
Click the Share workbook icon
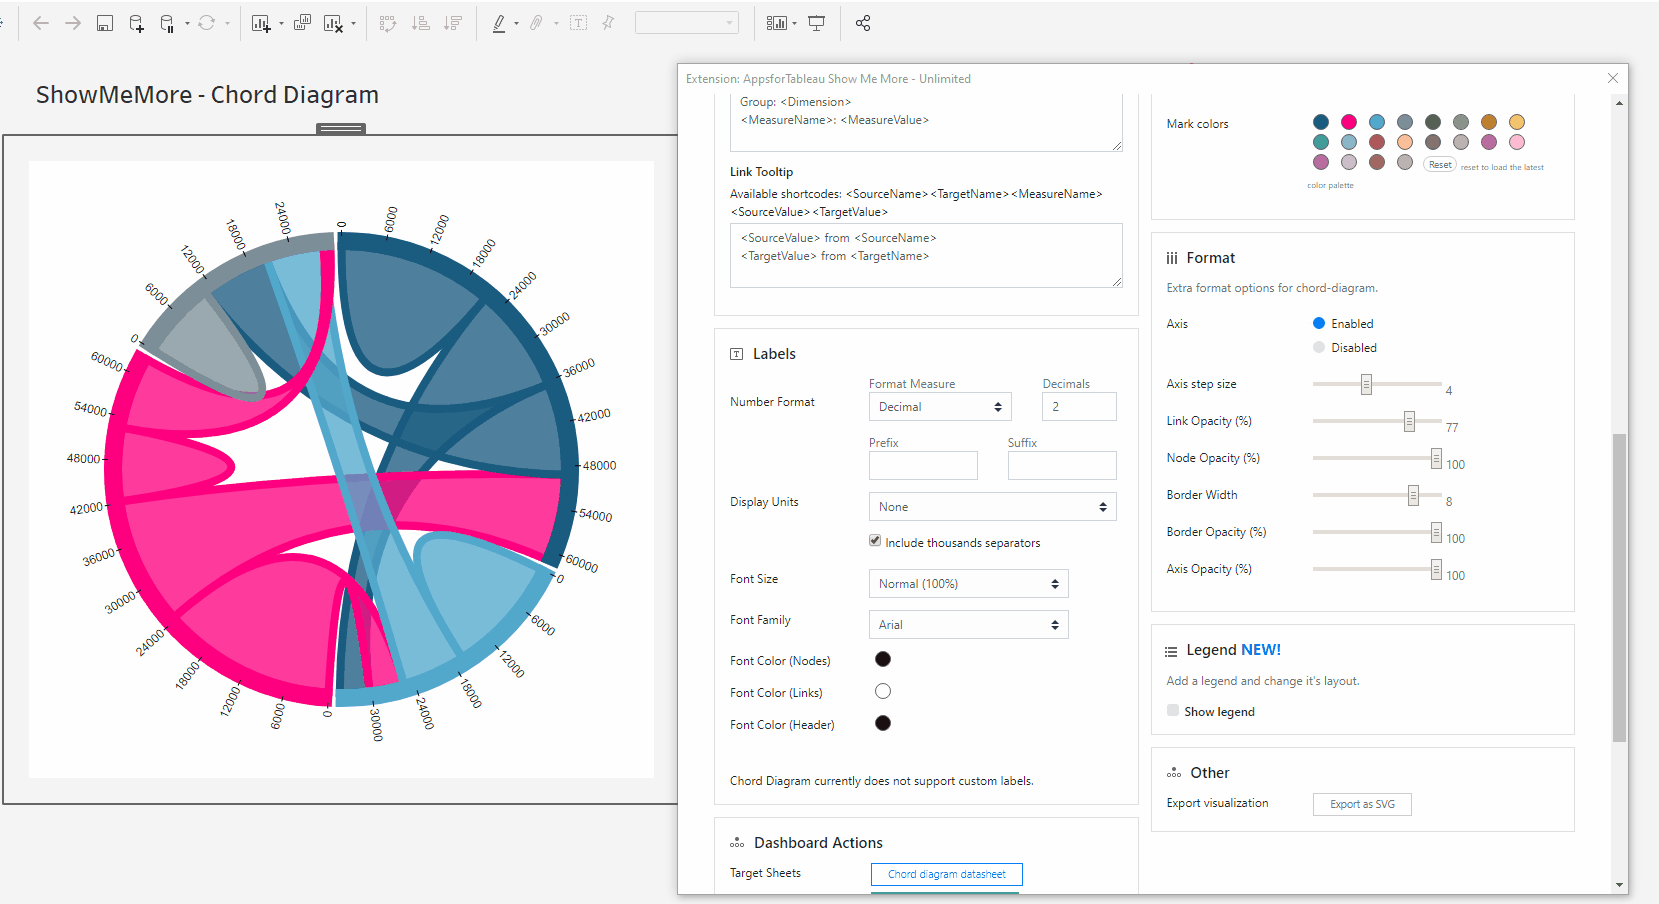[x=863, y=23]
